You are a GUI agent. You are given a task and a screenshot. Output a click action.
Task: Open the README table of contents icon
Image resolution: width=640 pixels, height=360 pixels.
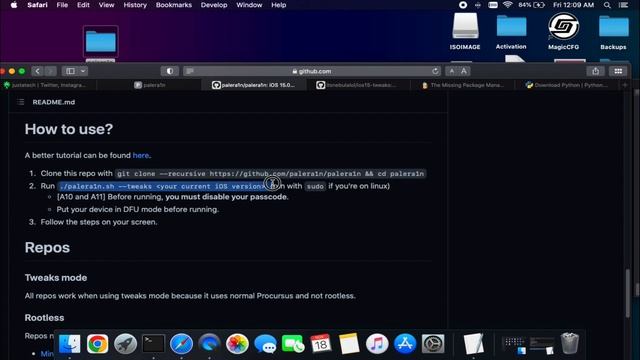(21, 102)
